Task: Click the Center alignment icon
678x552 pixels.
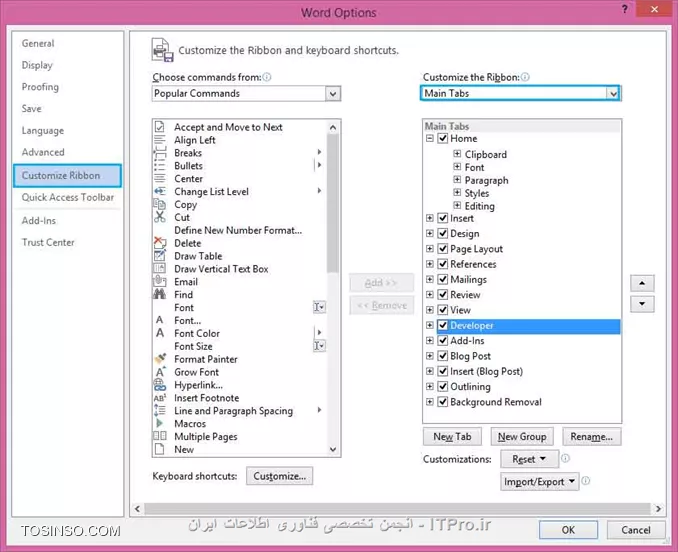Action: [160, 179]
